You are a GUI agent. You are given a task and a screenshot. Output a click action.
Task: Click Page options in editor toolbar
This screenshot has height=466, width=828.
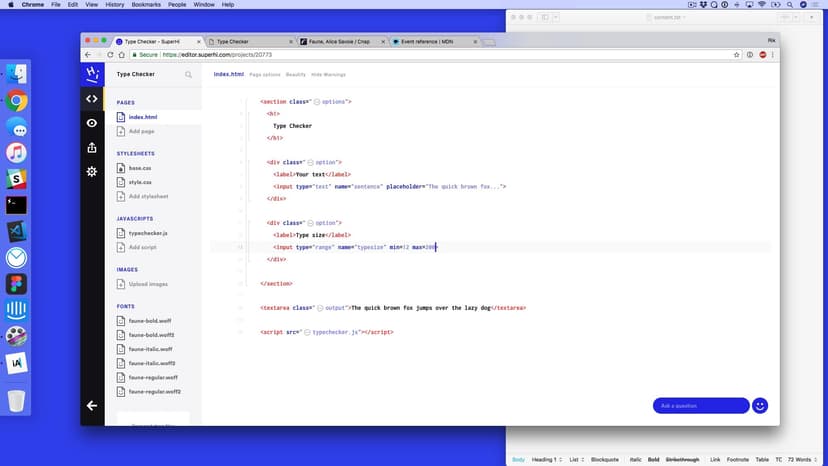pyautogui.click(x=264, y=74)
